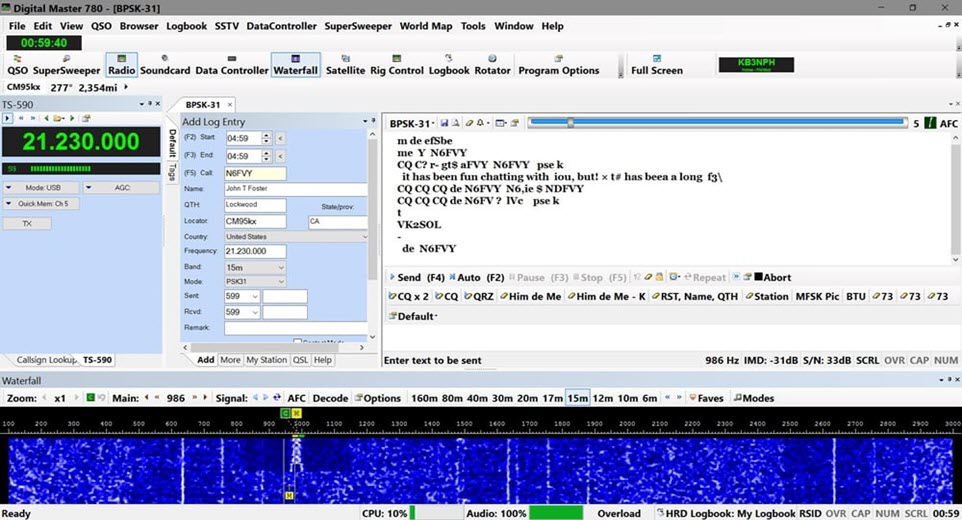This screenshot has height=520, width=962.
Task: Click the Rig Control toolbar icon
Action: pos(397,65)
